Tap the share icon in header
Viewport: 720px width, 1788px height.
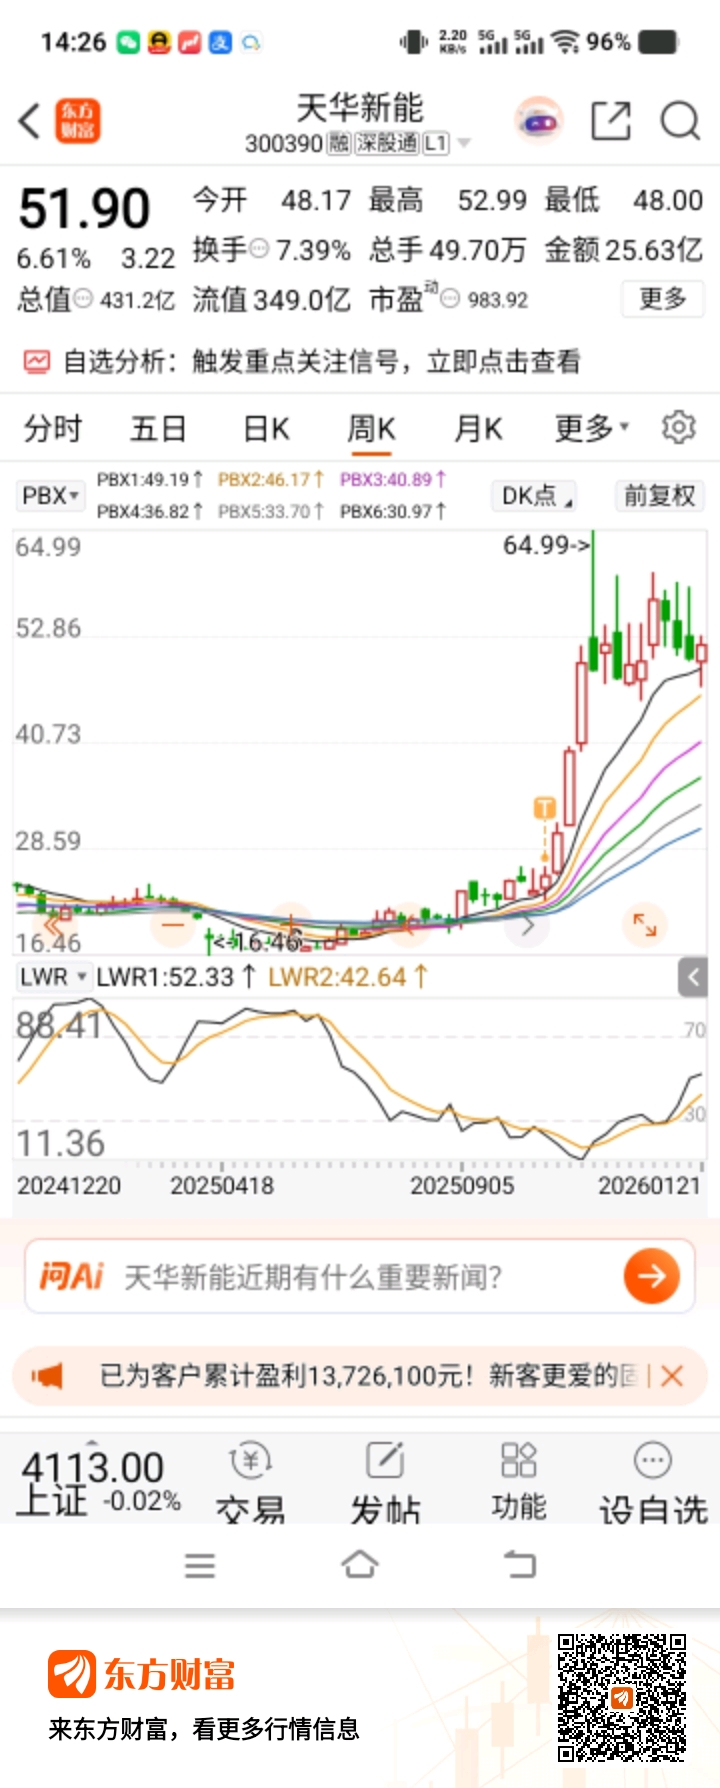pyautogui.click(x=611, y=121)
